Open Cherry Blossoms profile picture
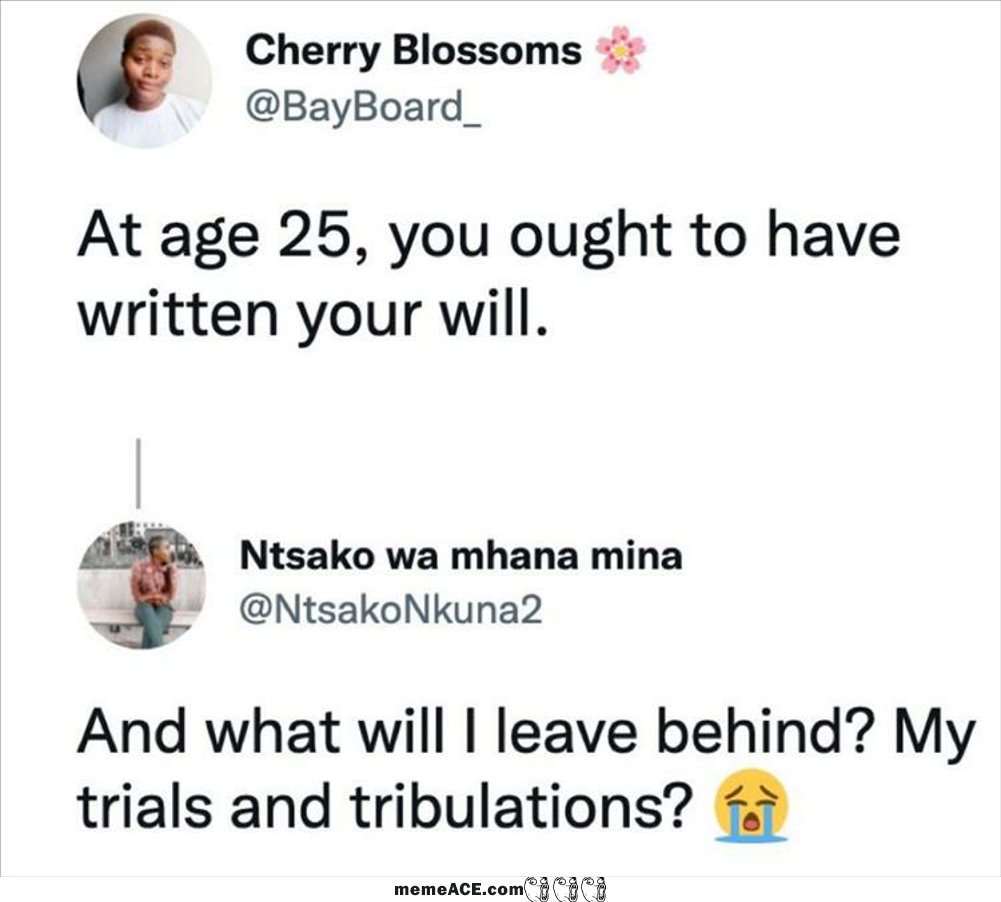 [x=144, y=81]
